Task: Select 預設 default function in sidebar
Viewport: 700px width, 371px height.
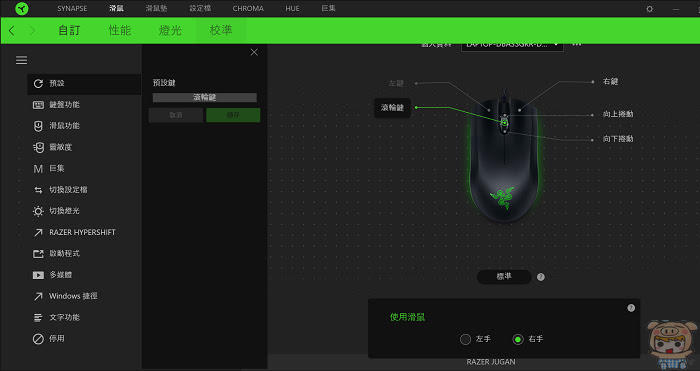Action: [84, 83]
